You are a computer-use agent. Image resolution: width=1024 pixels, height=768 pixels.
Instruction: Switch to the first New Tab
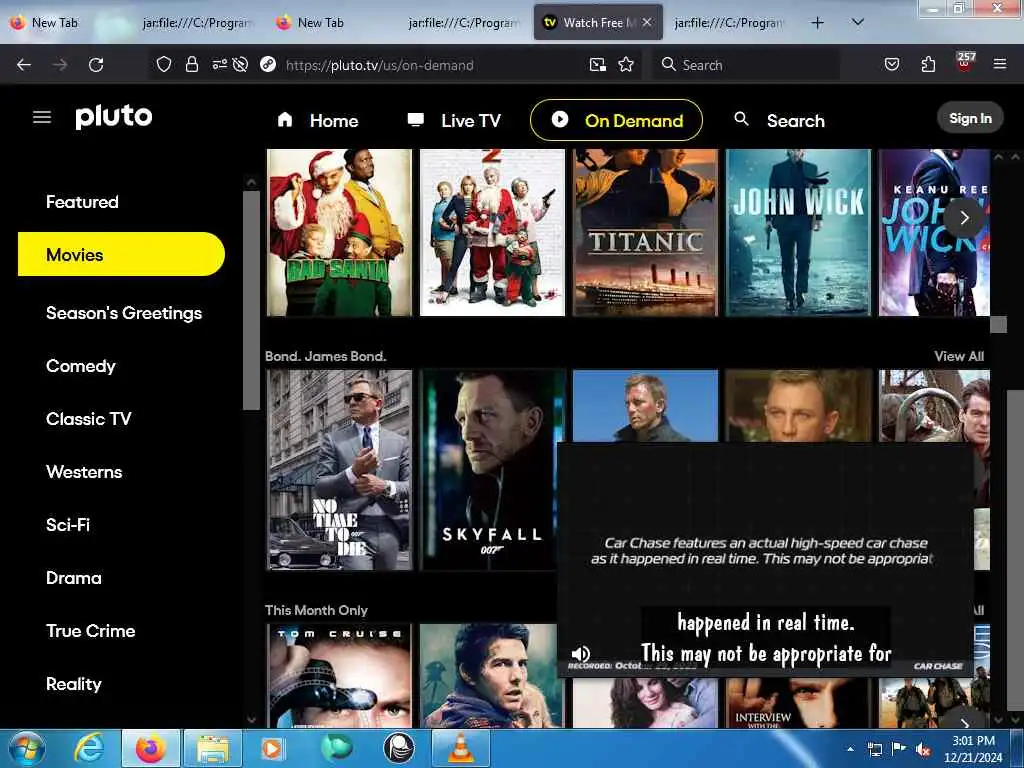(54, 23)
